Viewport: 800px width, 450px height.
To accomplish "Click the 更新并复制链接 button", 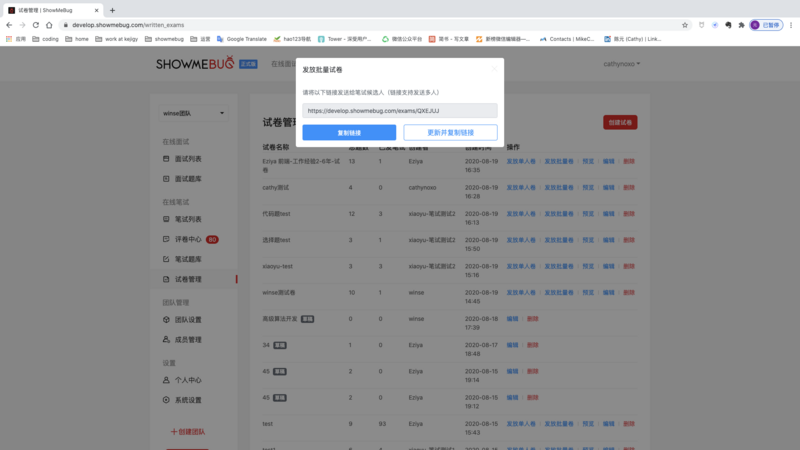I will [x=450, y=133].
